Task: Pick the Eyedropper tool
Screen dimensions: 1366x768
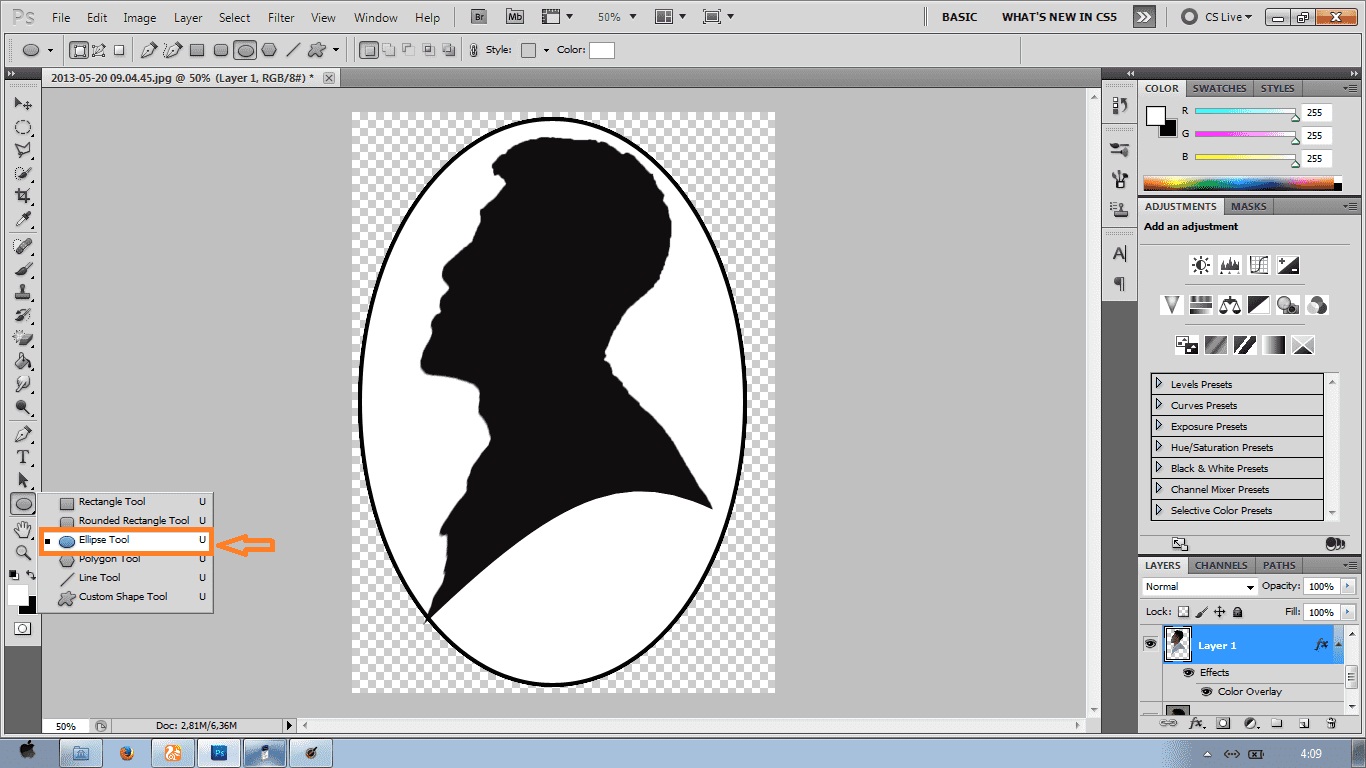Action: click(22, 220)
